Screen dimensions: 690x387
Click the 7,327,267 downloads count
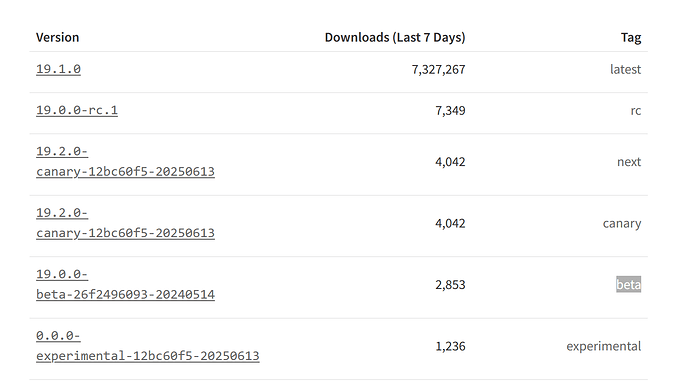click(438, 70)
